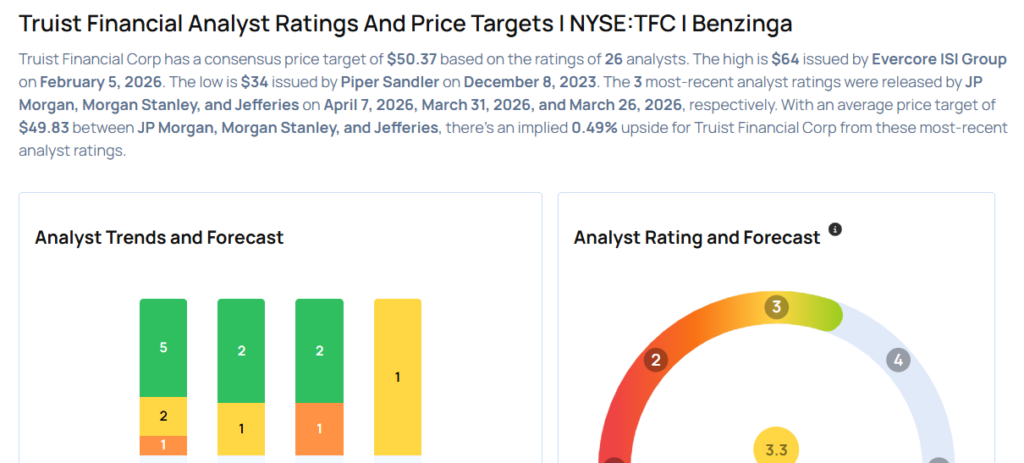The height and width of the screenshot is (463, 1024).
Task: Select the gauge marker numbered 3
Action: pos(775,307)
